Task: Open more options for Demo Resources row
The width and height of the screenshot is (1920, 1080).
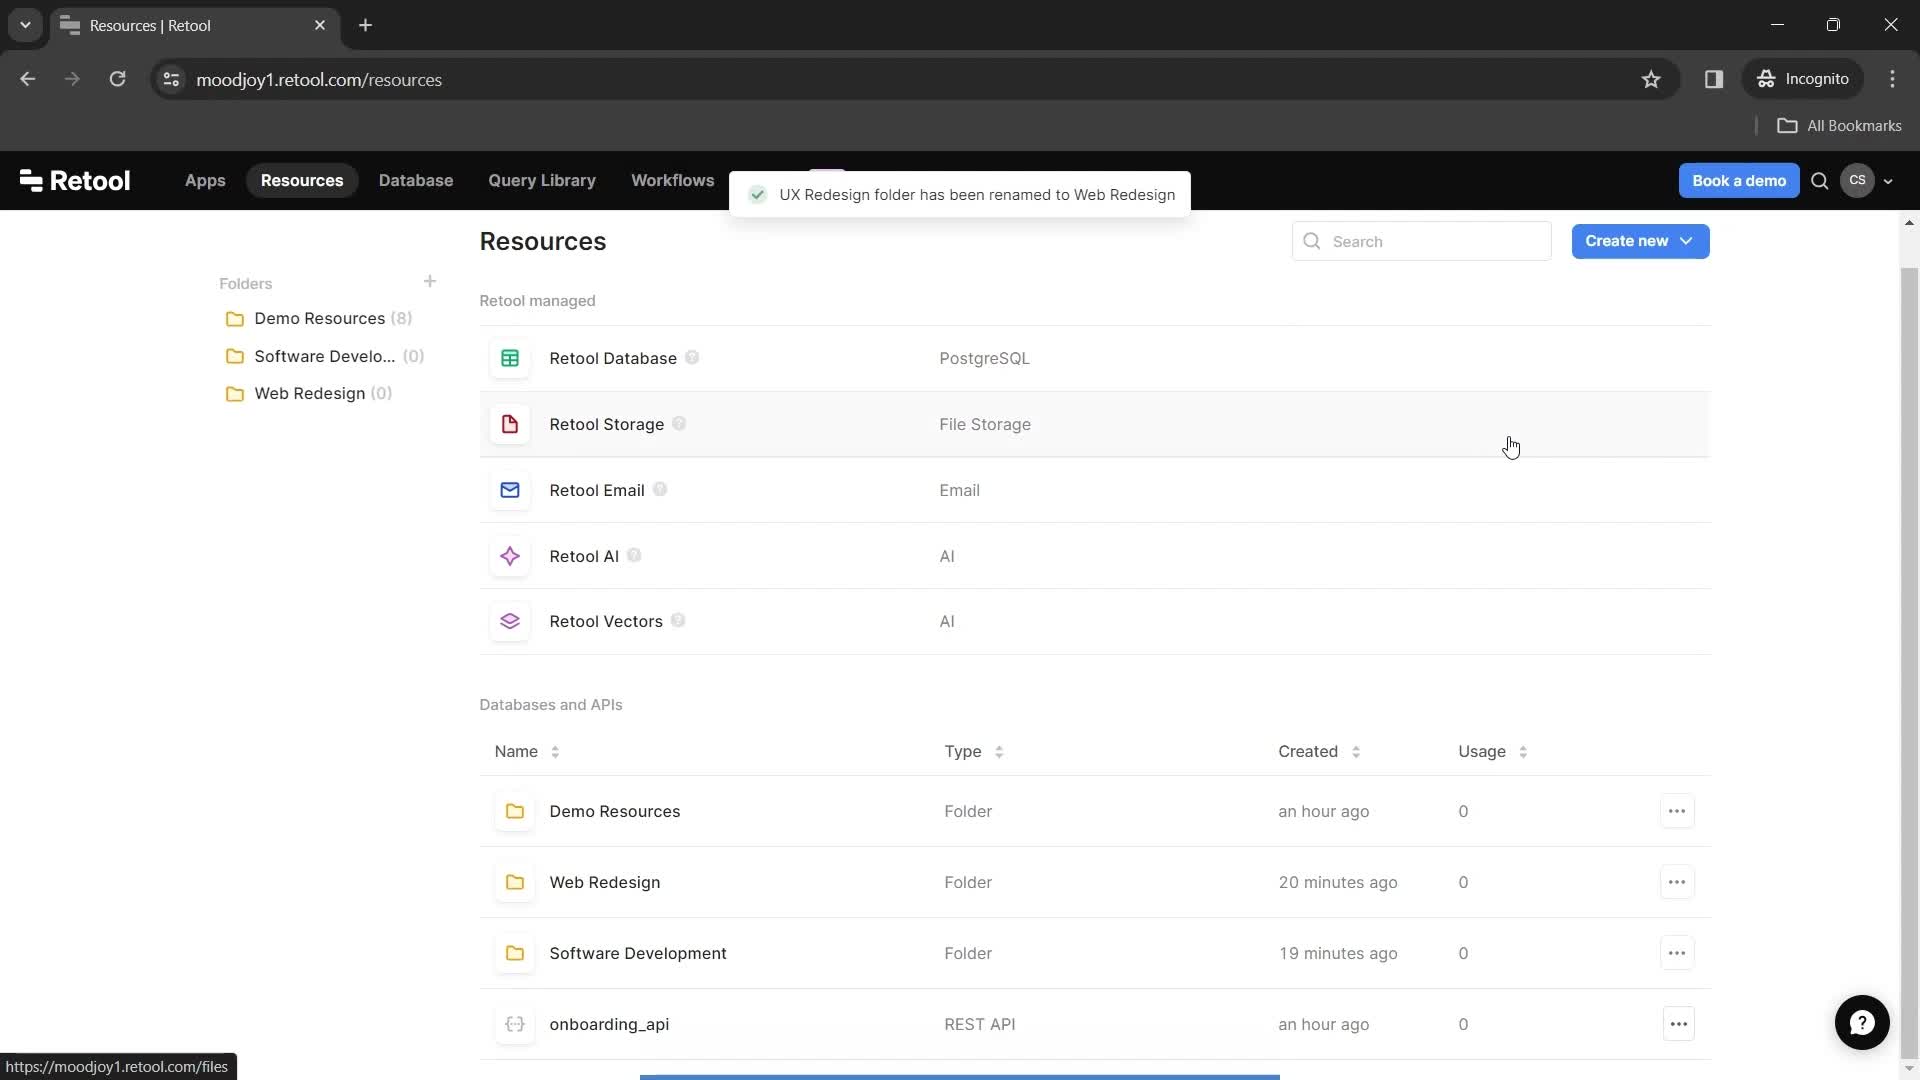Action: coord(1677,811)
